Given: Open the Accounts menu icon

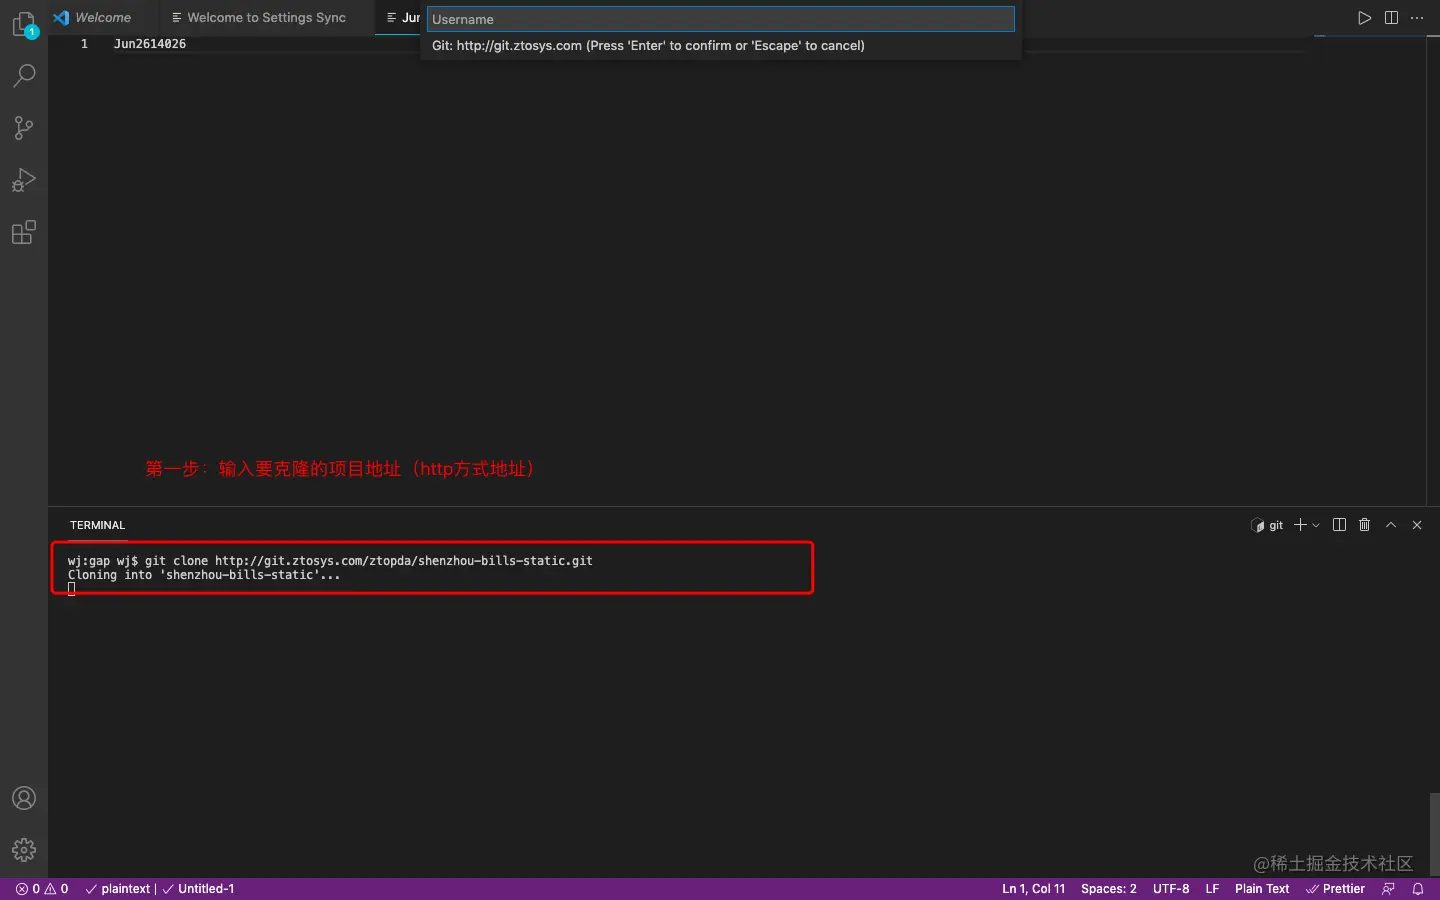Looking at the screenshot, I should 24,798.
